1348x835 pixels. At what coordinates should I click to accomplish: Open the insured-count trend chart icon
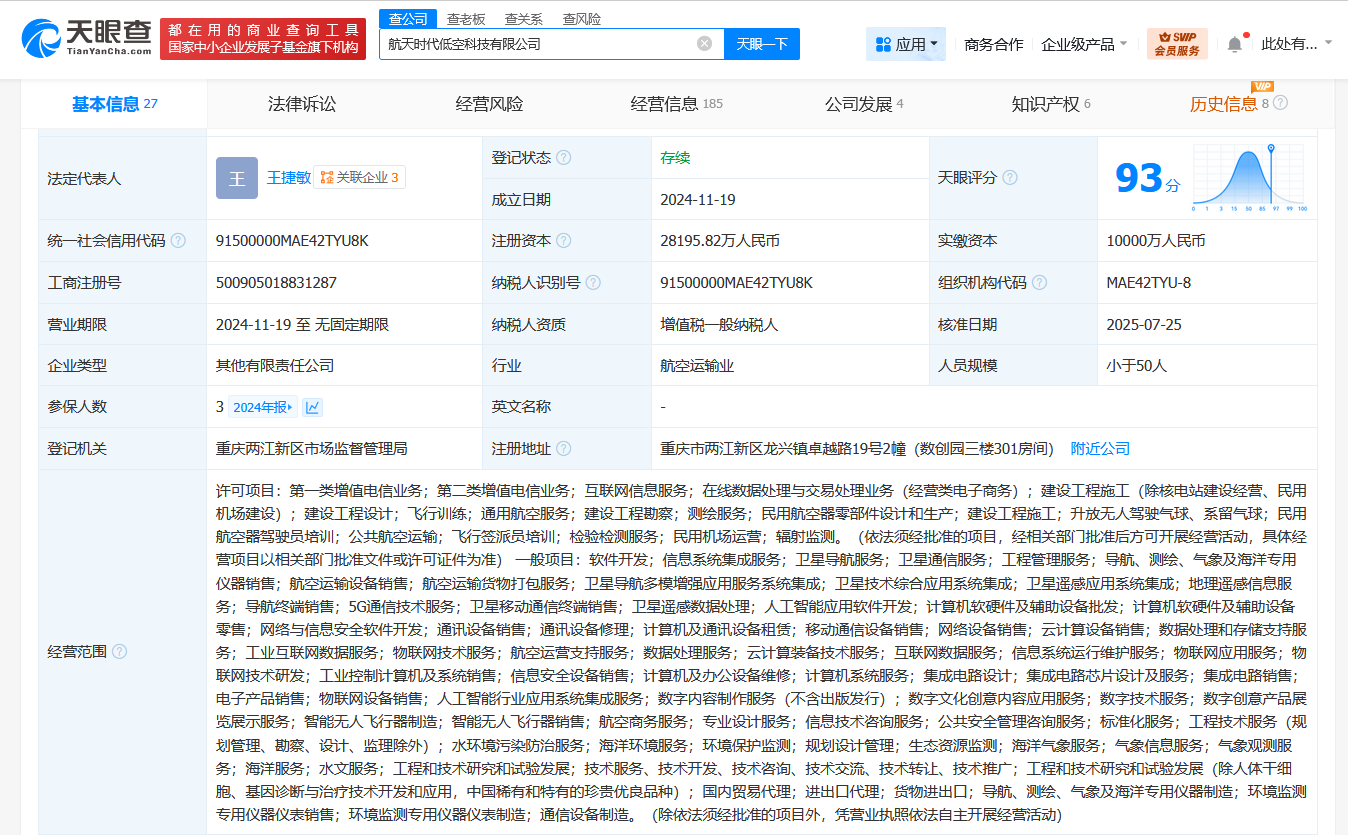[313, 407]
